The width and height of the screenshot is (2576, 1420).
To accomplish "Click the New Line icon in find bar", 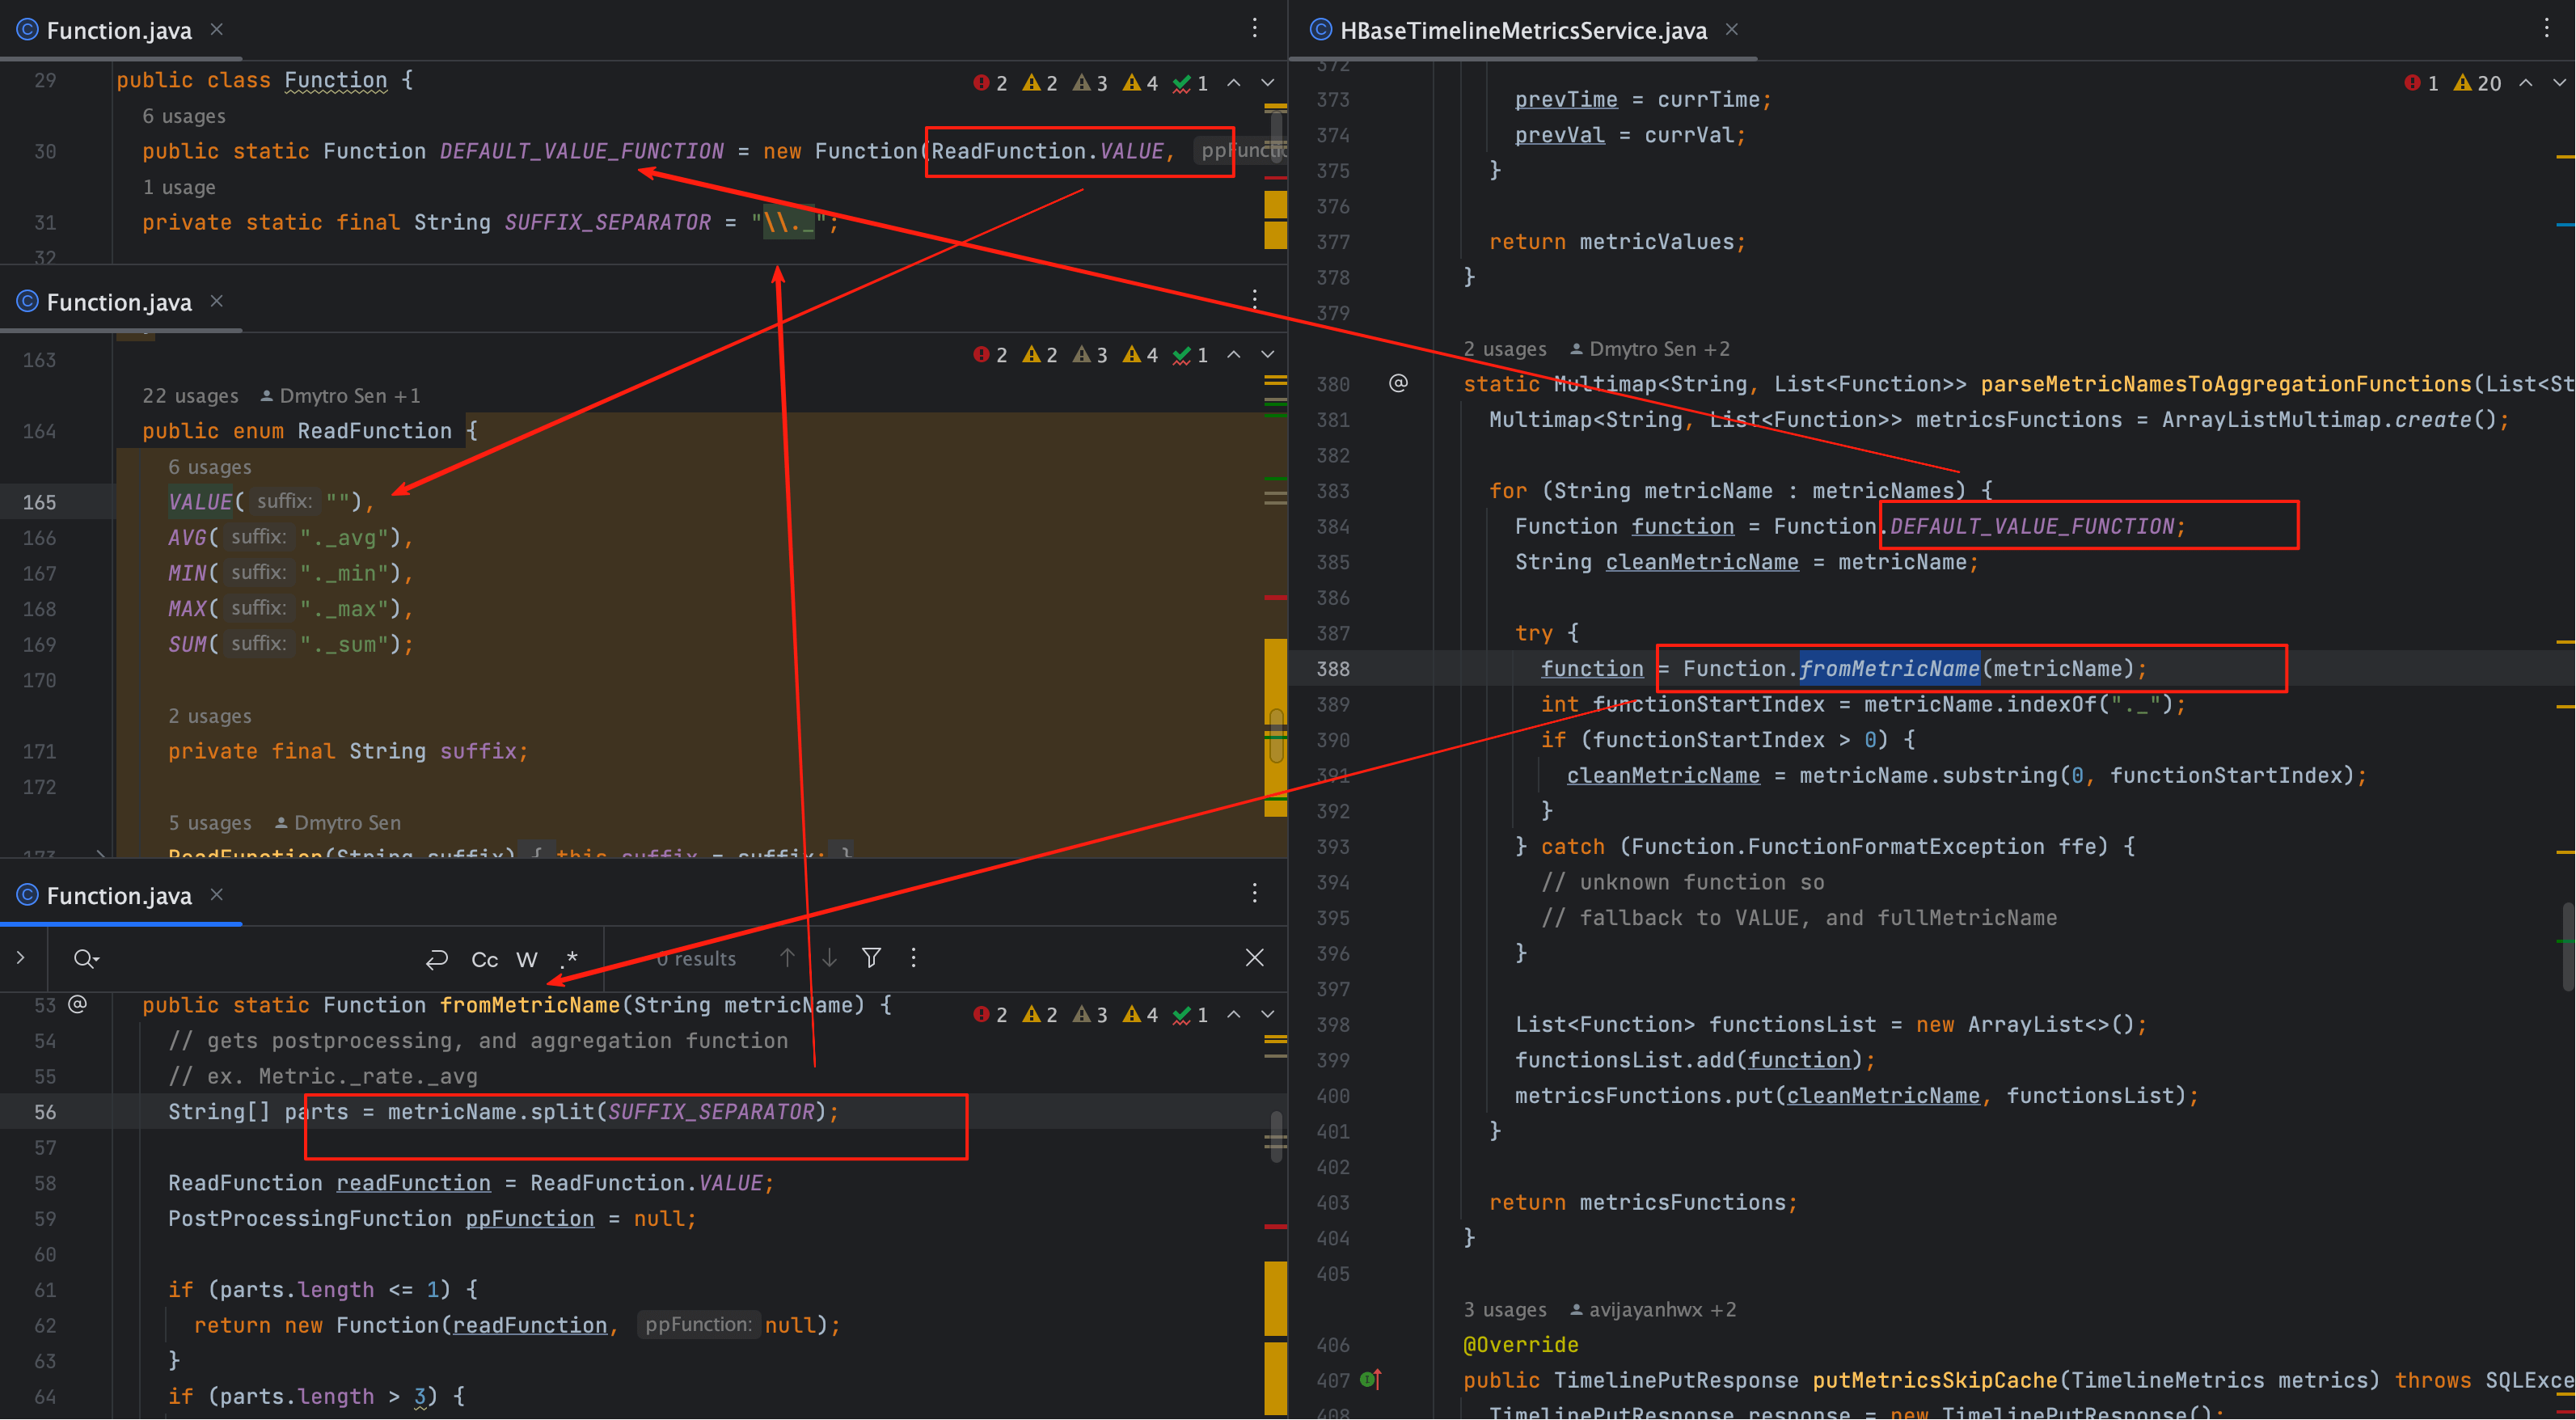I will [436, 959].
